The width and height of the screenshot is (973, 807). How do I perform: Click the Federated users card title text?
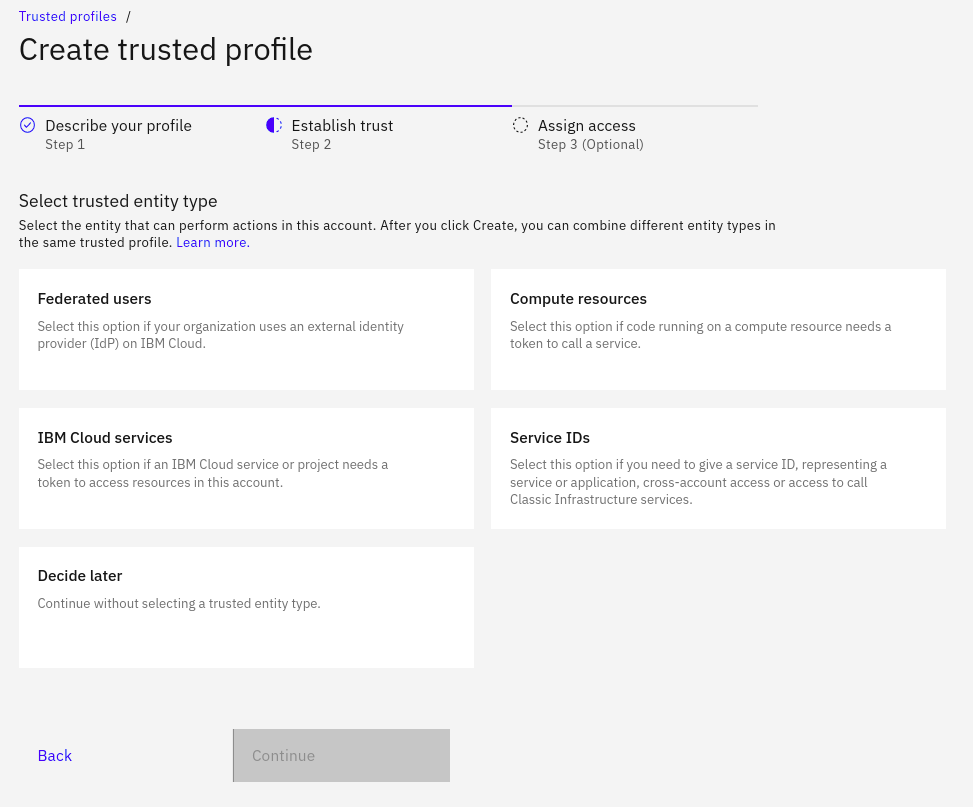(x=94, y=298)
